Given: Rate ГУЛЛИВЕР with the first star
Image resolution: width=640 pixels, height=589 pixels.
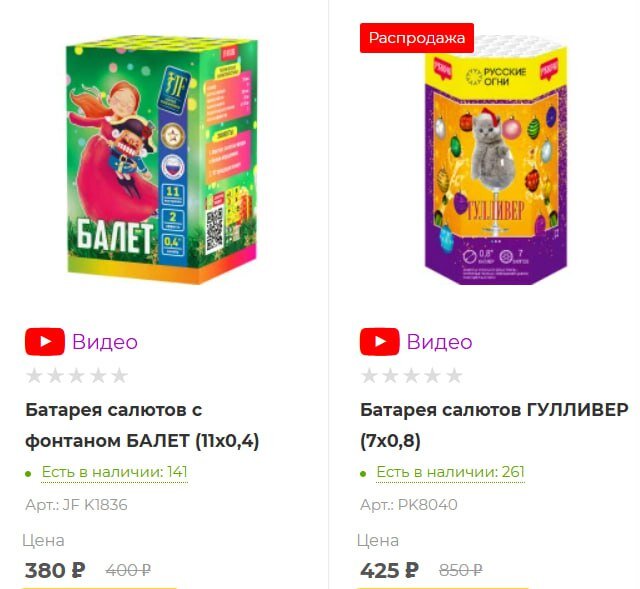Looking at the screenshot, I should (x=369, y=376).
